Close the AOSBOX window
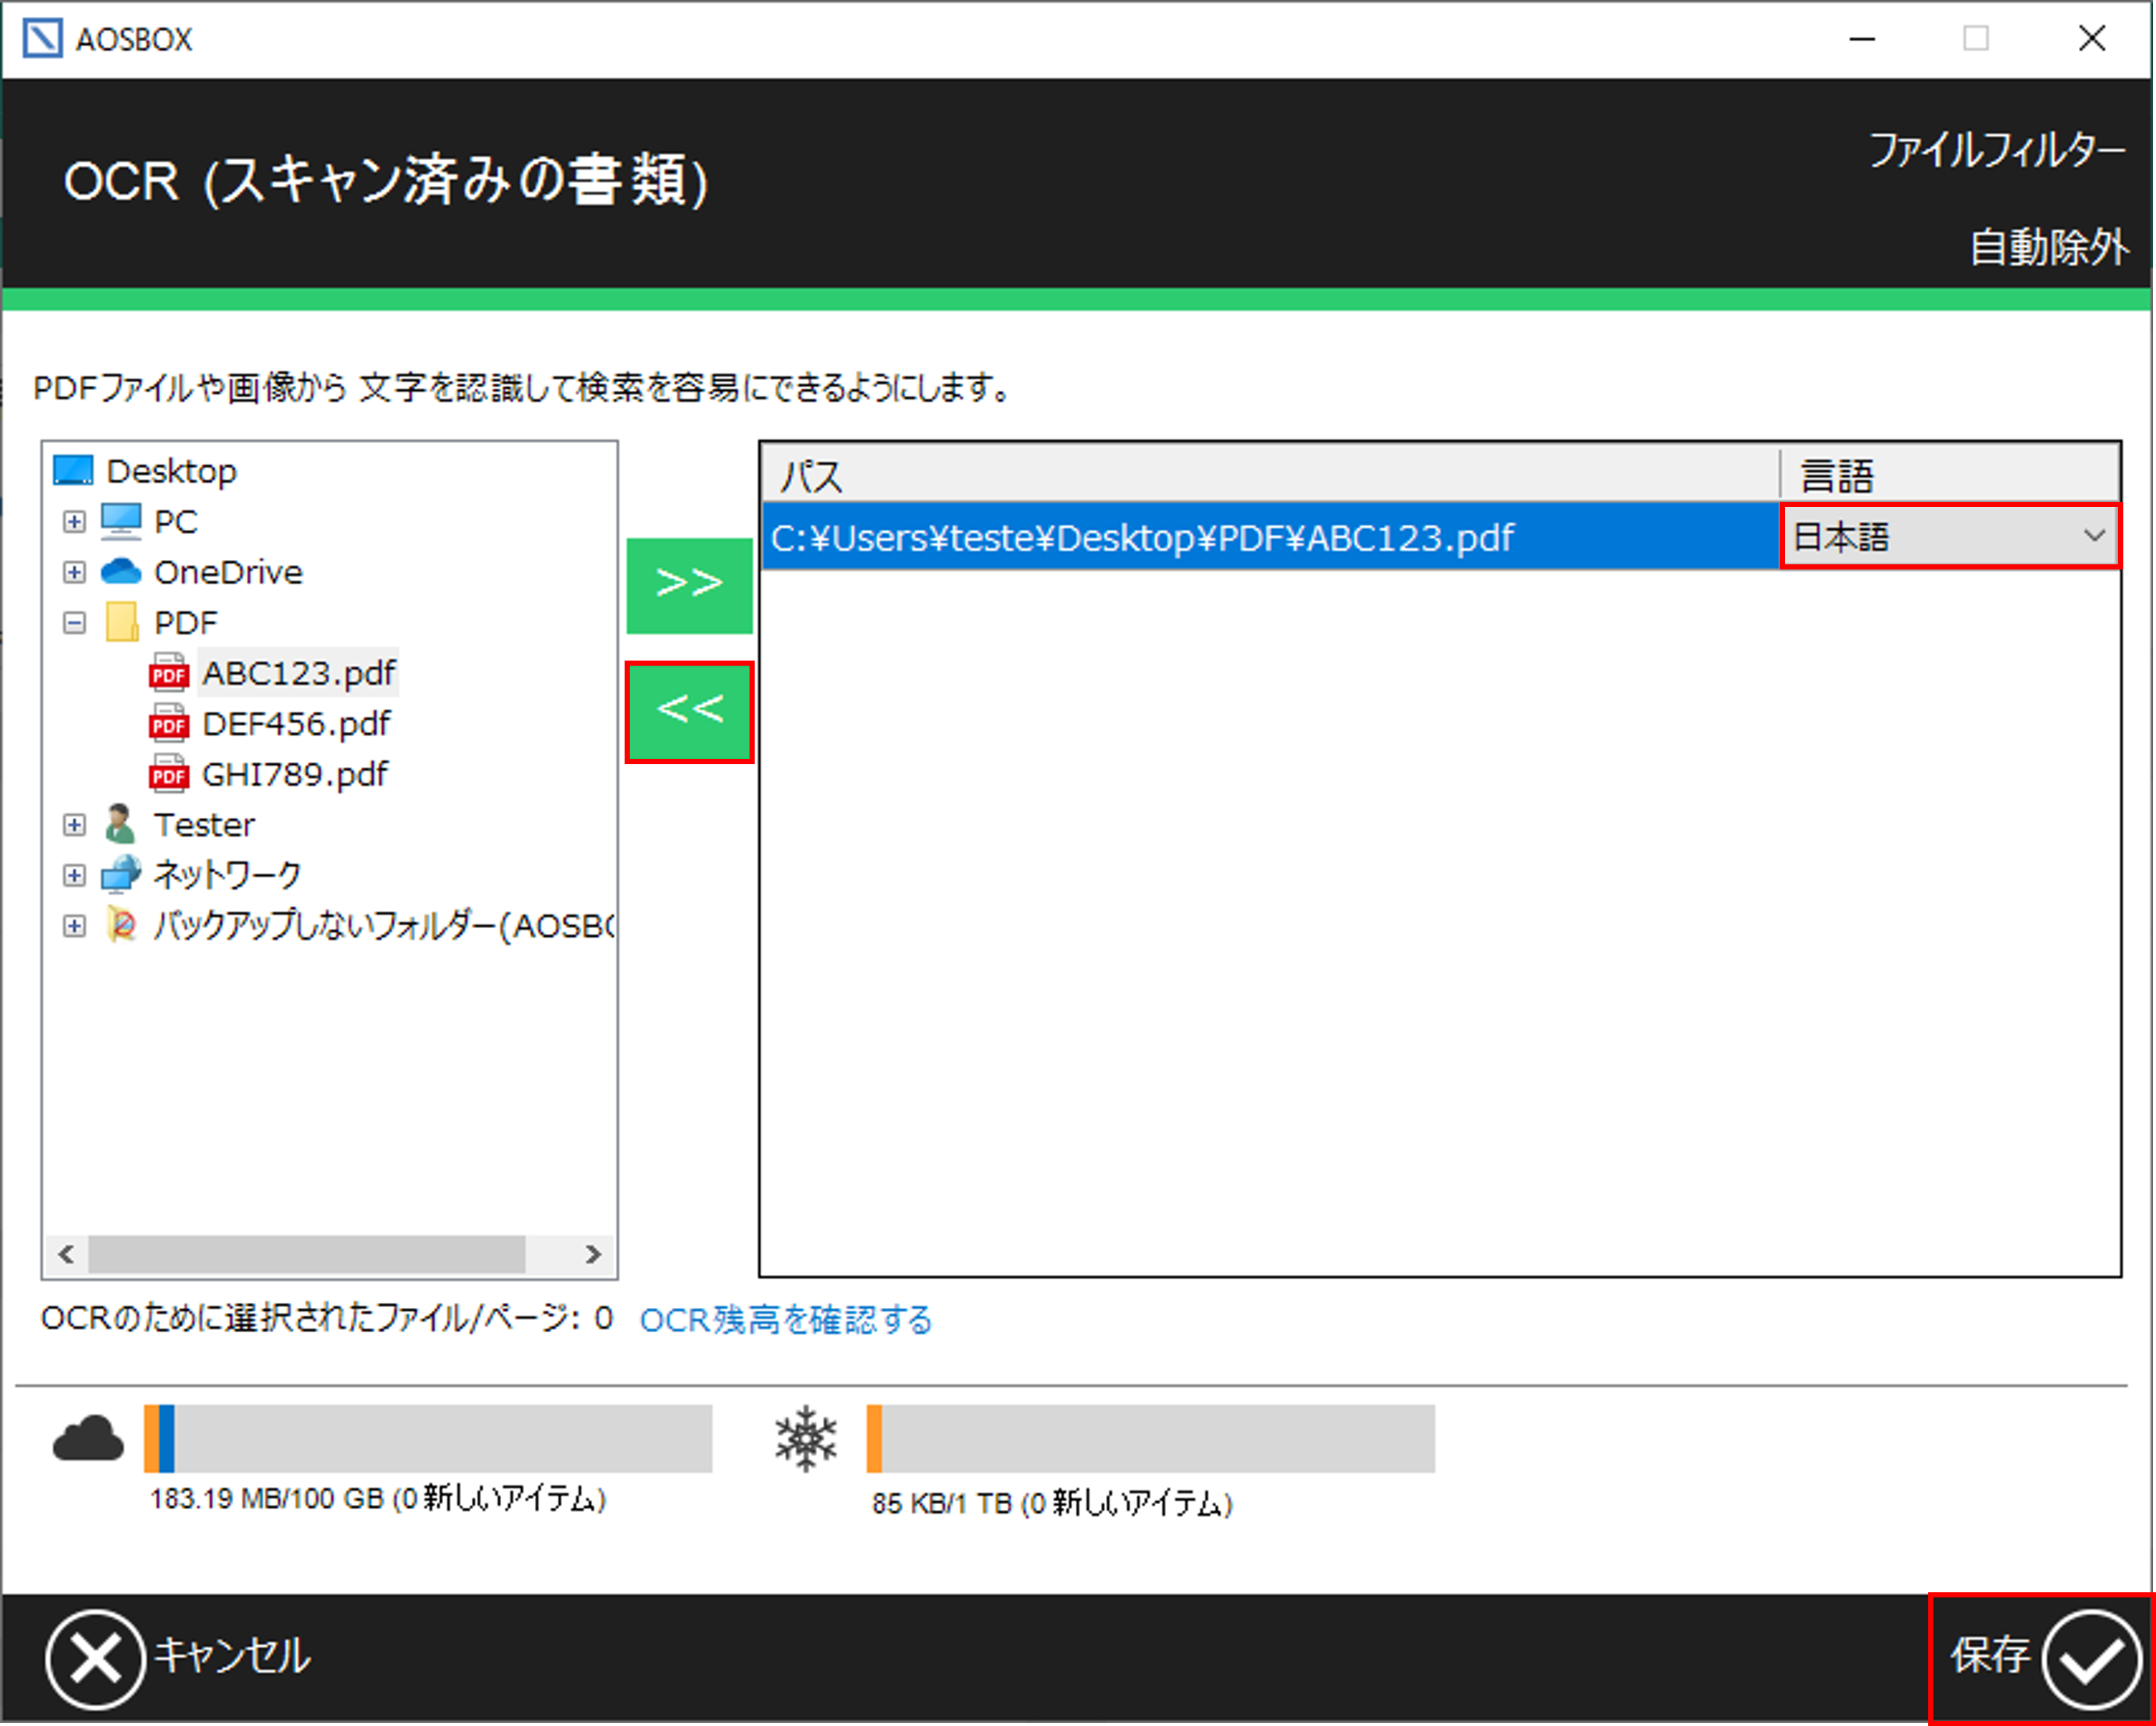This screenshot has height=1726, width=2156. pyautogui.click(x=2092, y=39)
